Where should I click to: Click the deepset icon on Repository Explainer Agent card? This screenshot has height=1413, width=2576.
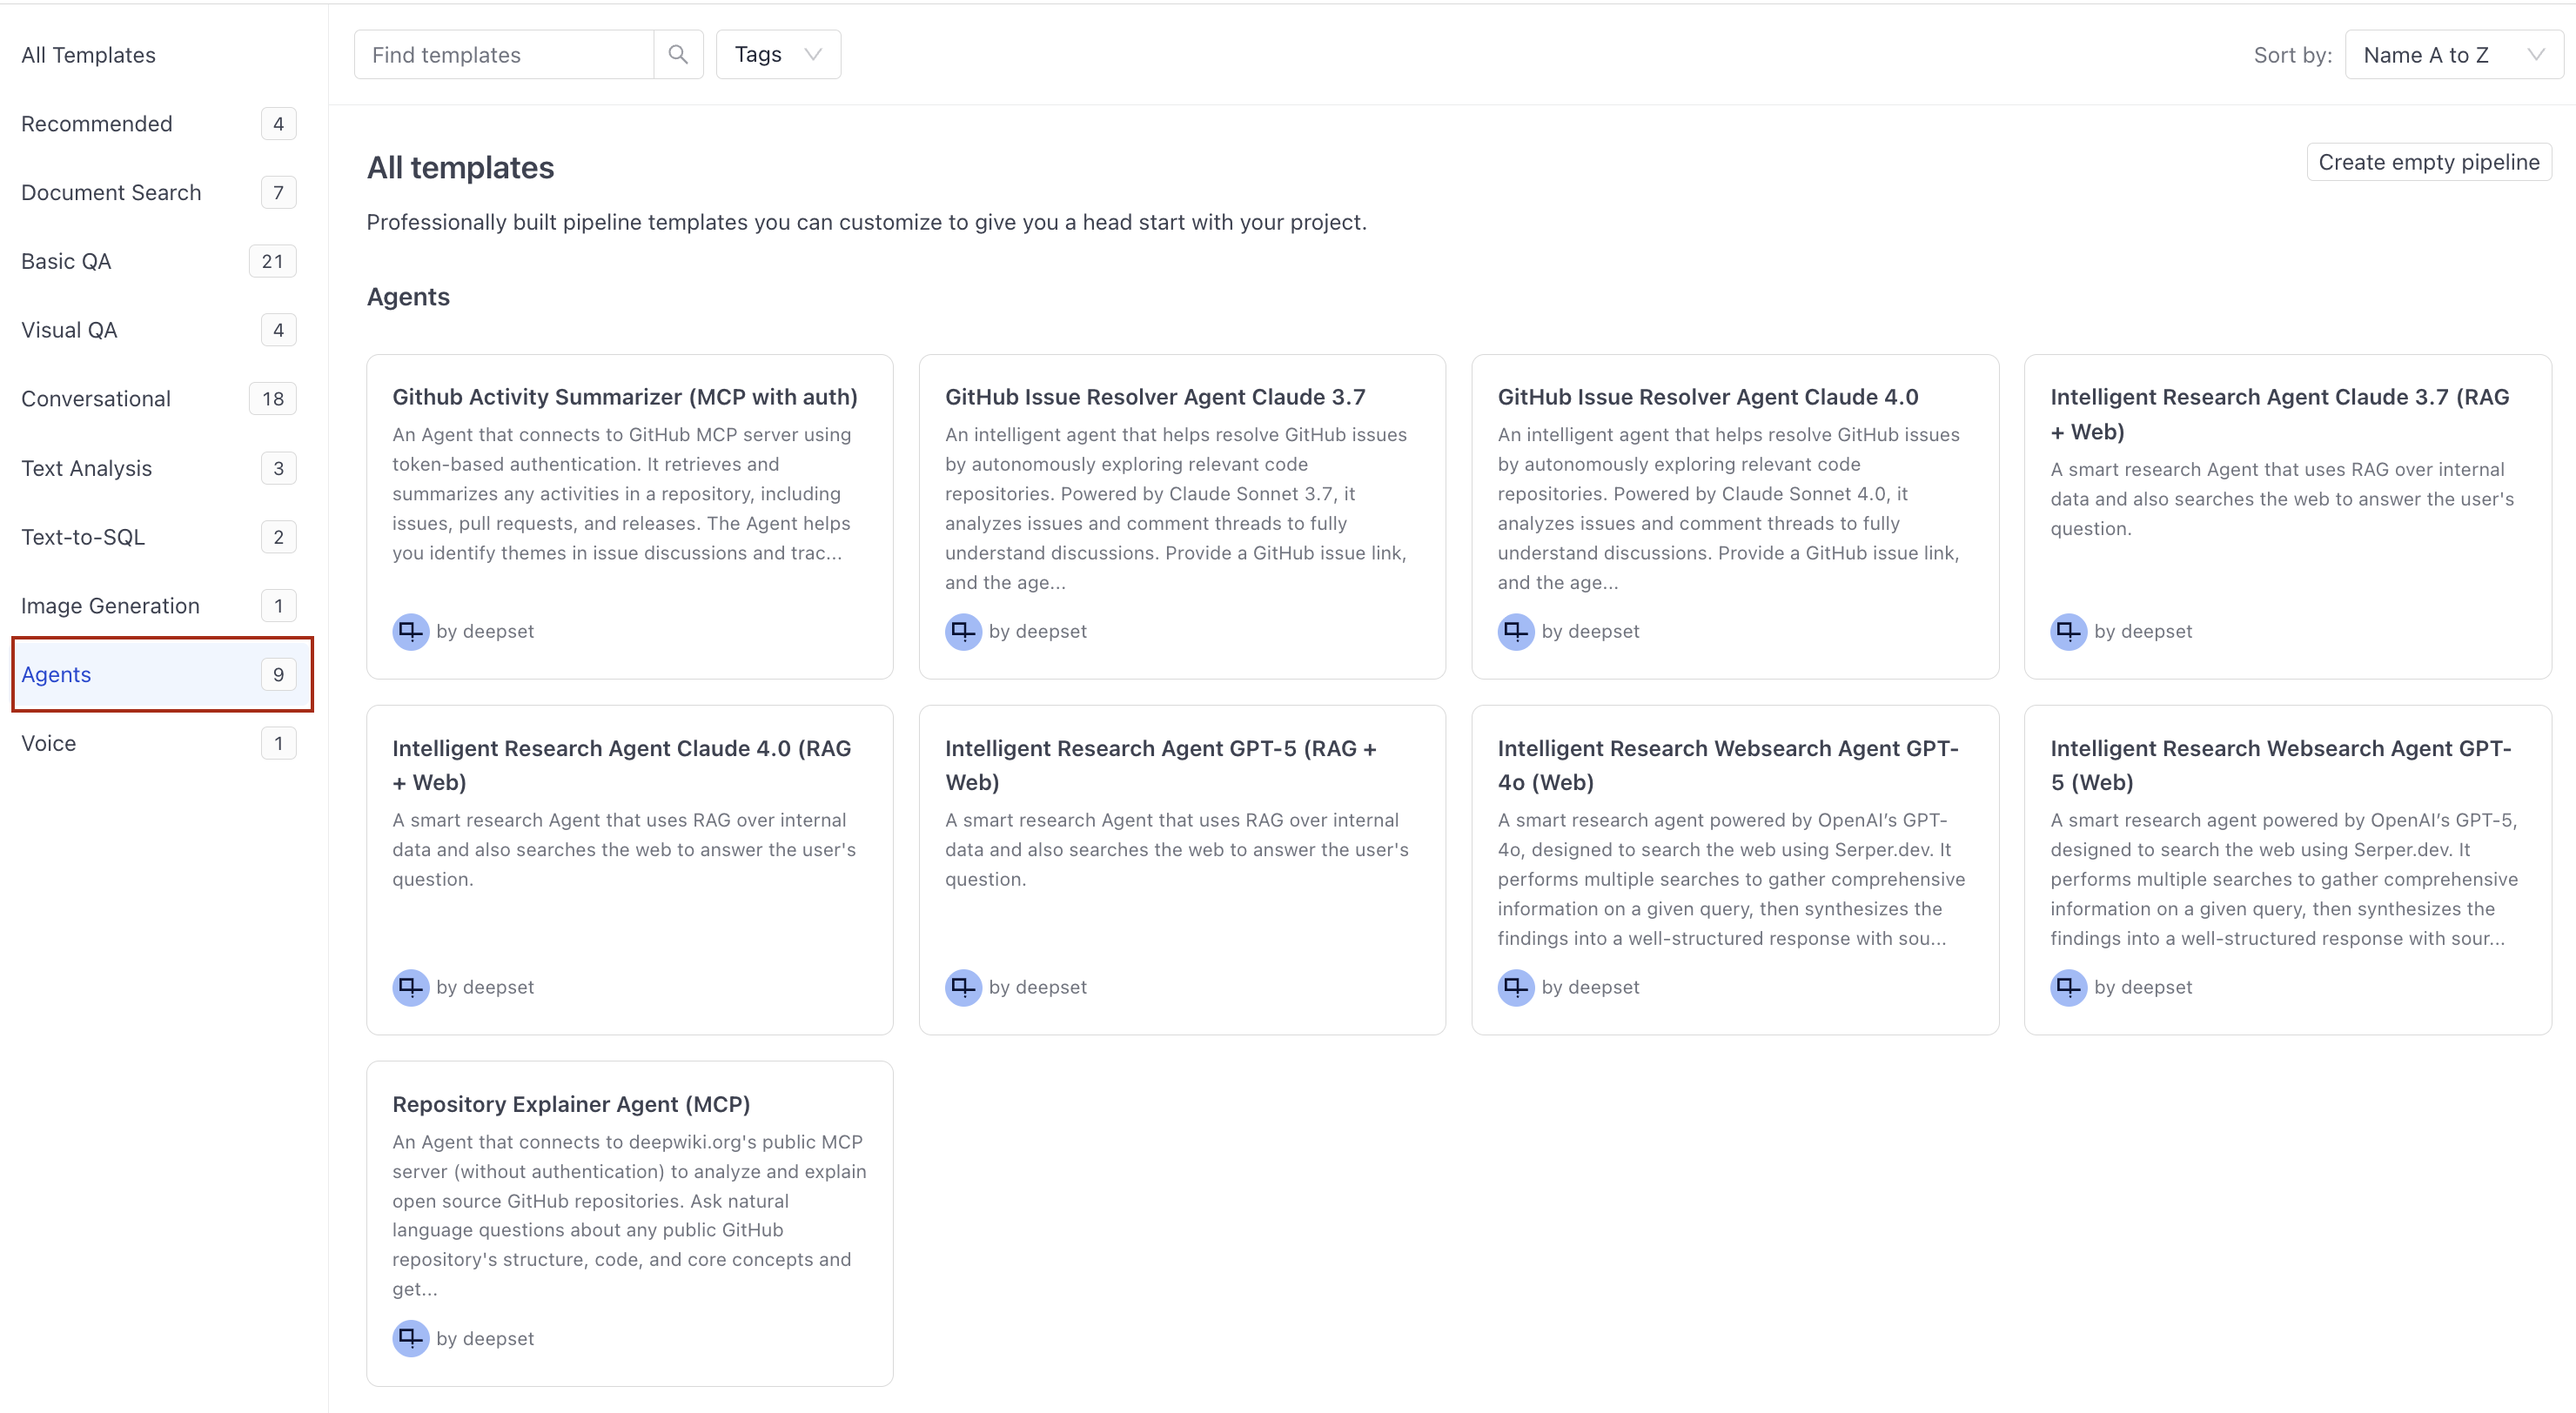click(x=411, y=1338)
